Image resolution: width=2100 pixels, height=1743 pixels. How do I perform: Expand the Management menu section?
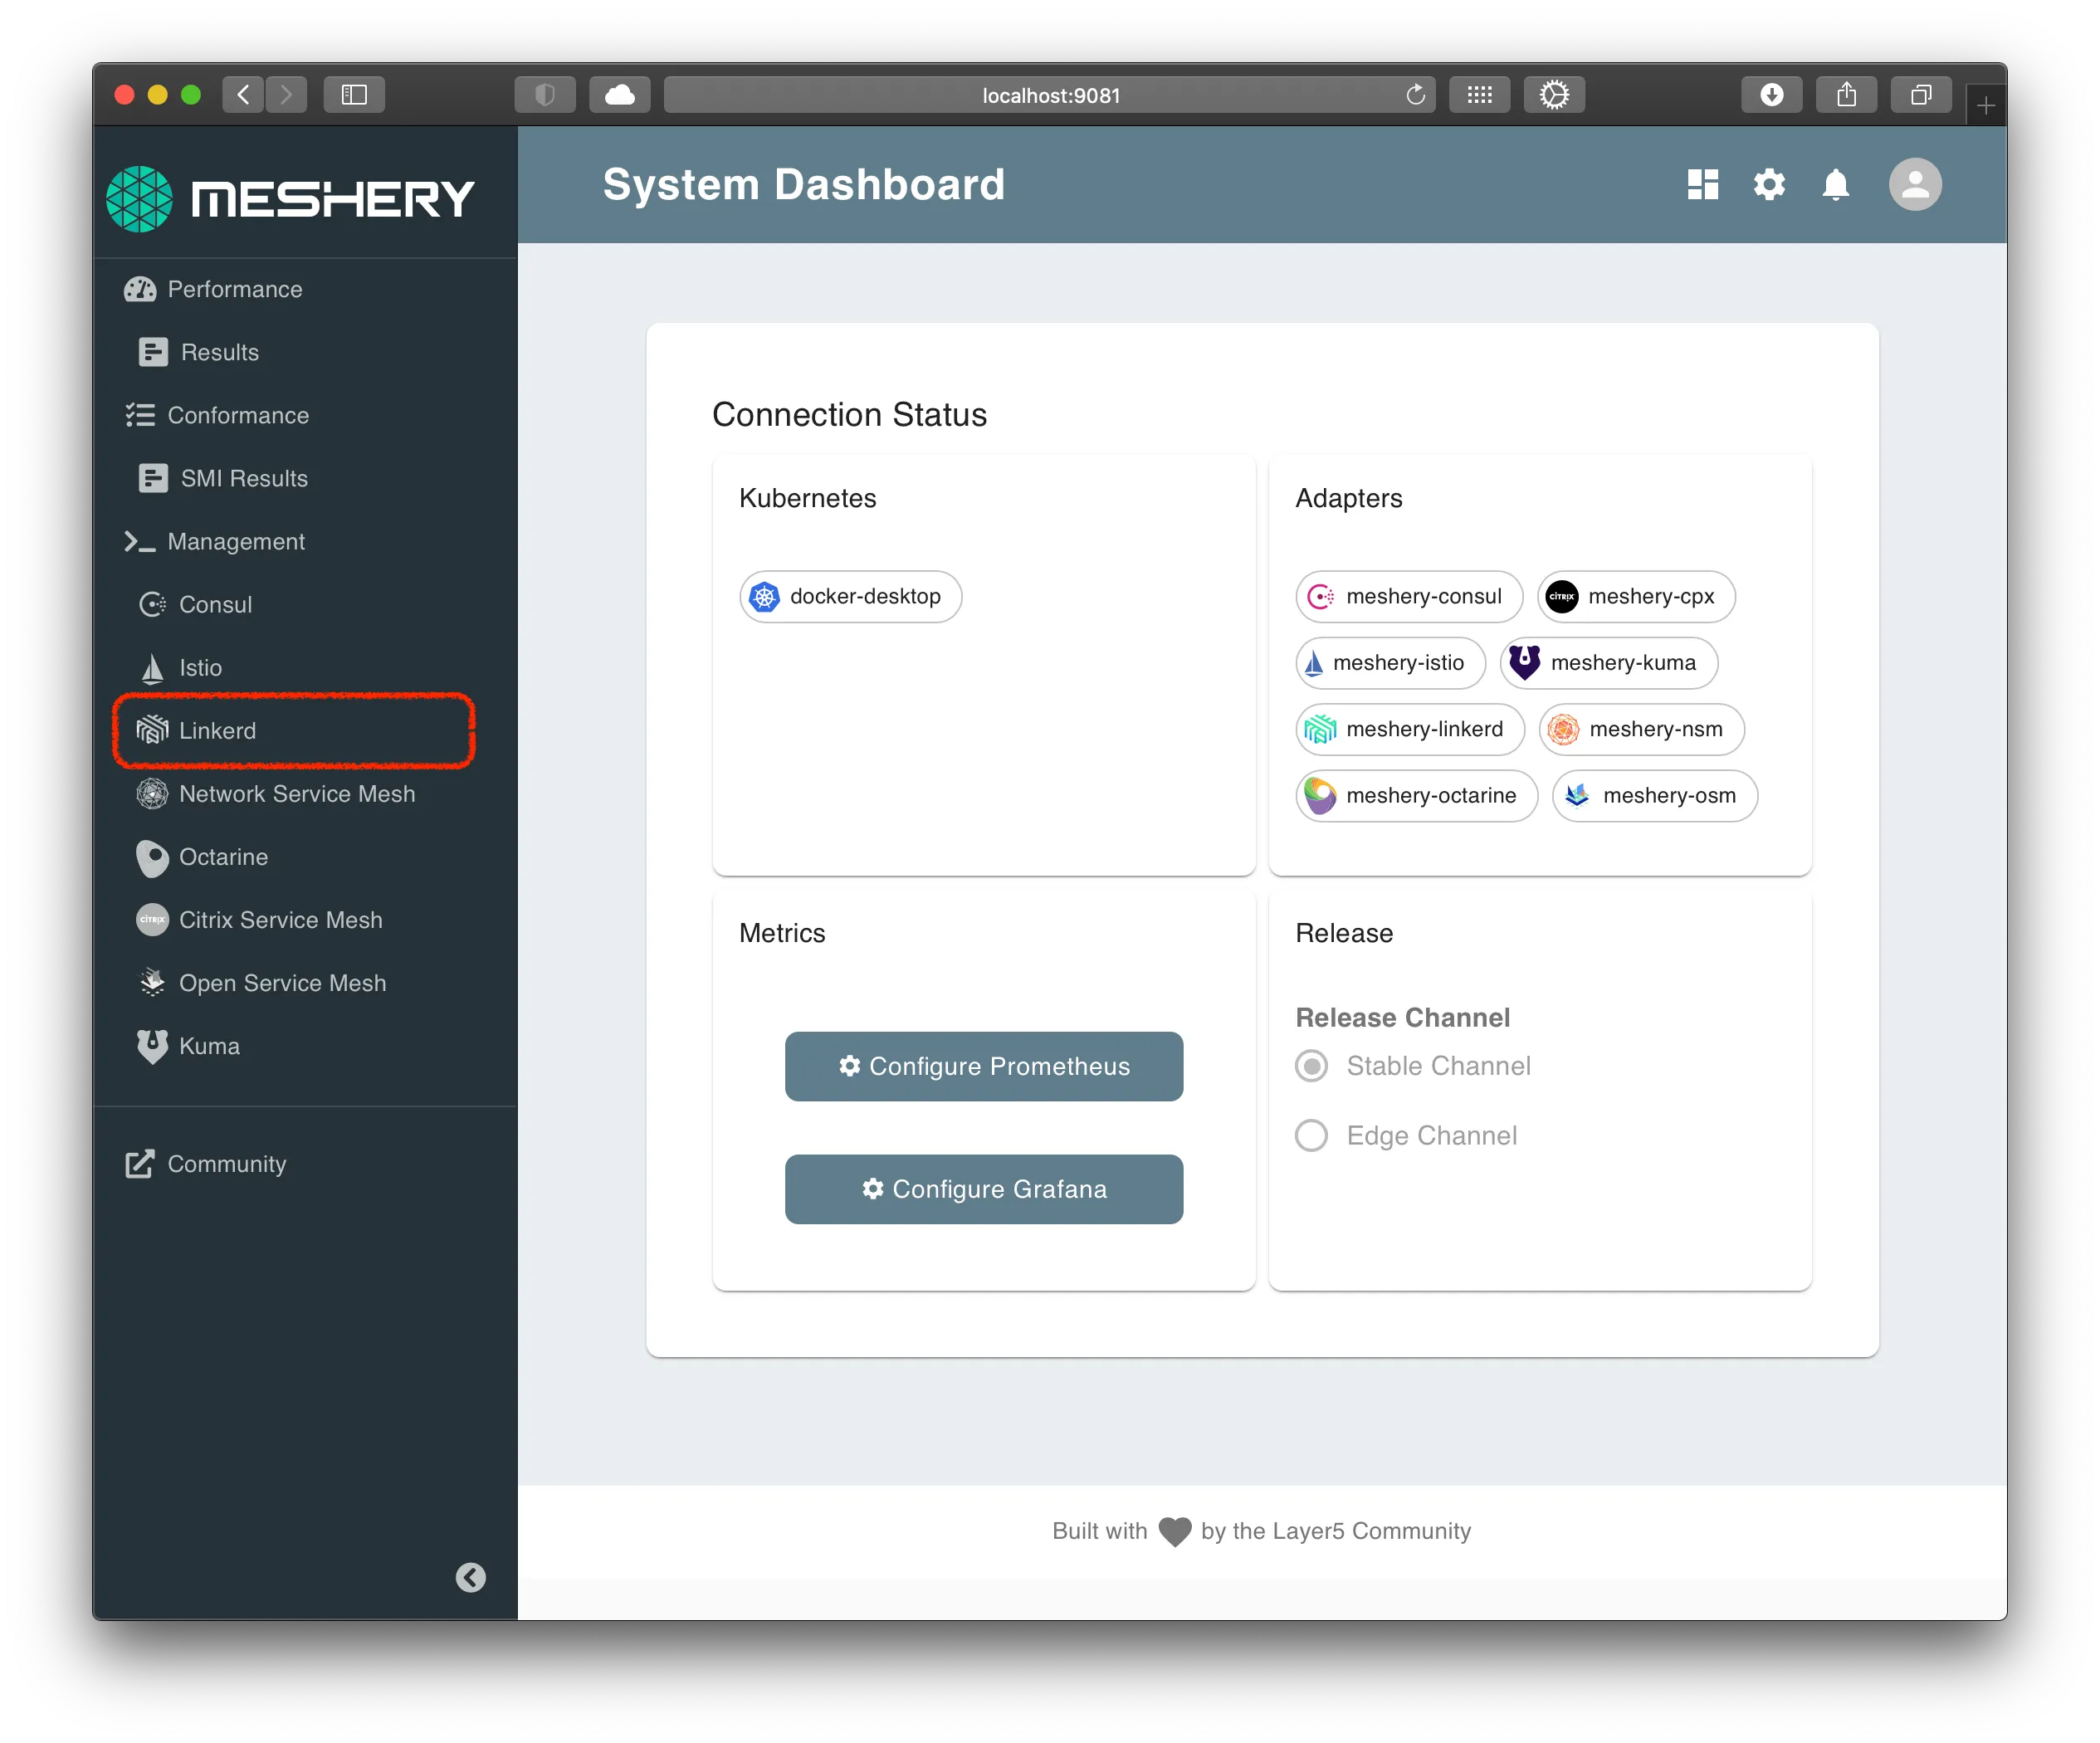[236, 542]
